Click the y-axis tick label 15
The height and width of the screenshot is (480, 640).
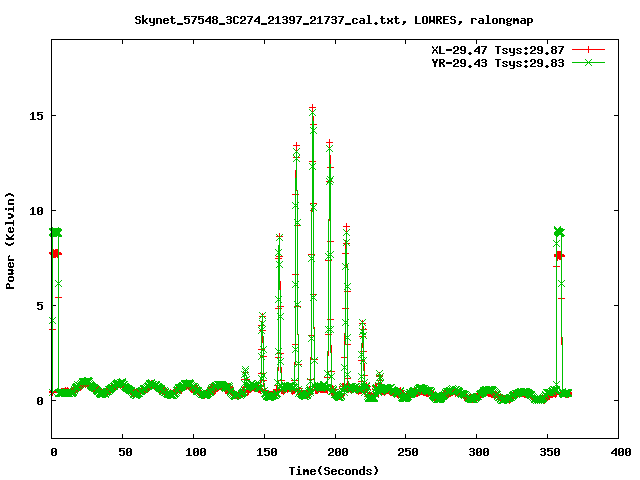[x=36, y=116]
